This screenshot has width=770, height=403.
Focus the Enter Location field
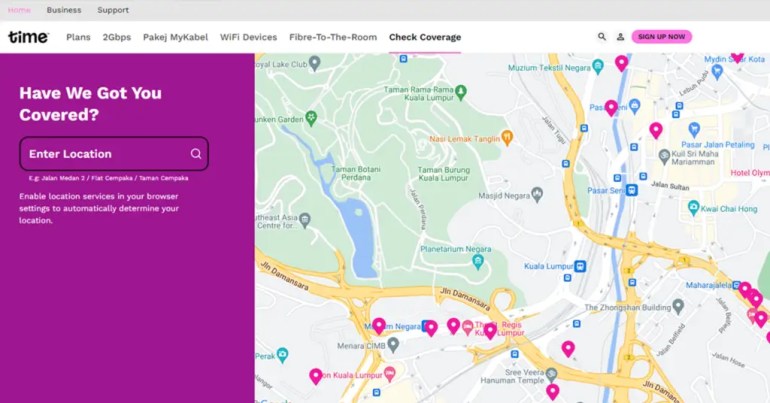pyautogui.click(x=114, y=154)
